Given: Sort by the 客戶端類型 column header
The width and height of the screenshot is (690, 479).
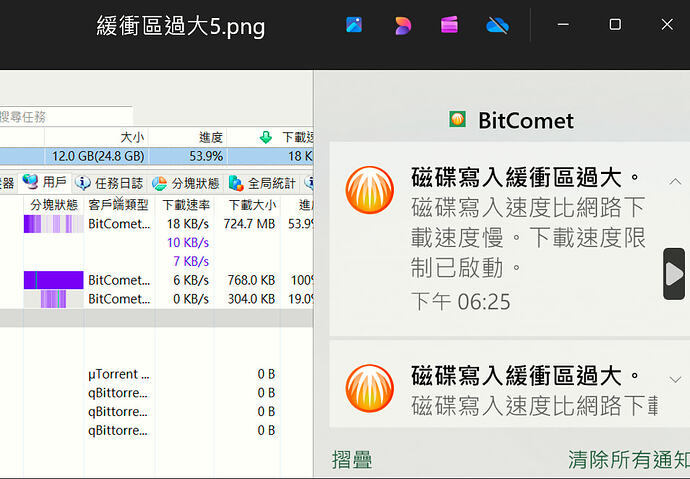Looking at the screenshot, I should point(118,205).
